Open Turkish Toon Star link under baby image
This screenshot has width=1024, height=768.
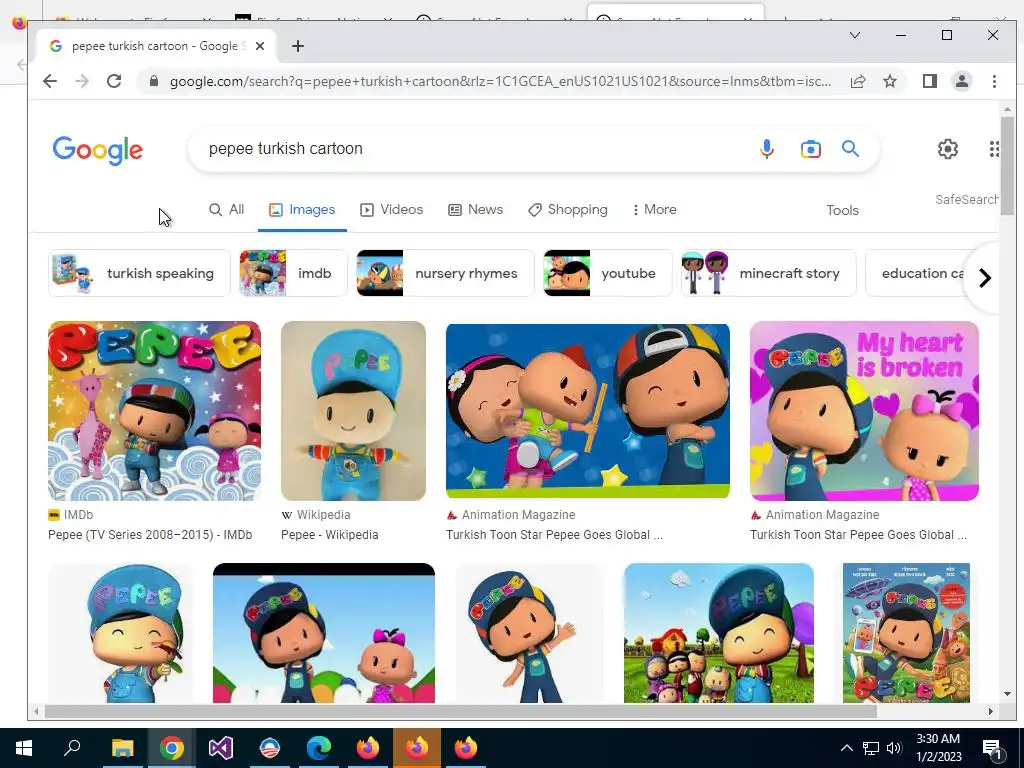tap(554, 535)
